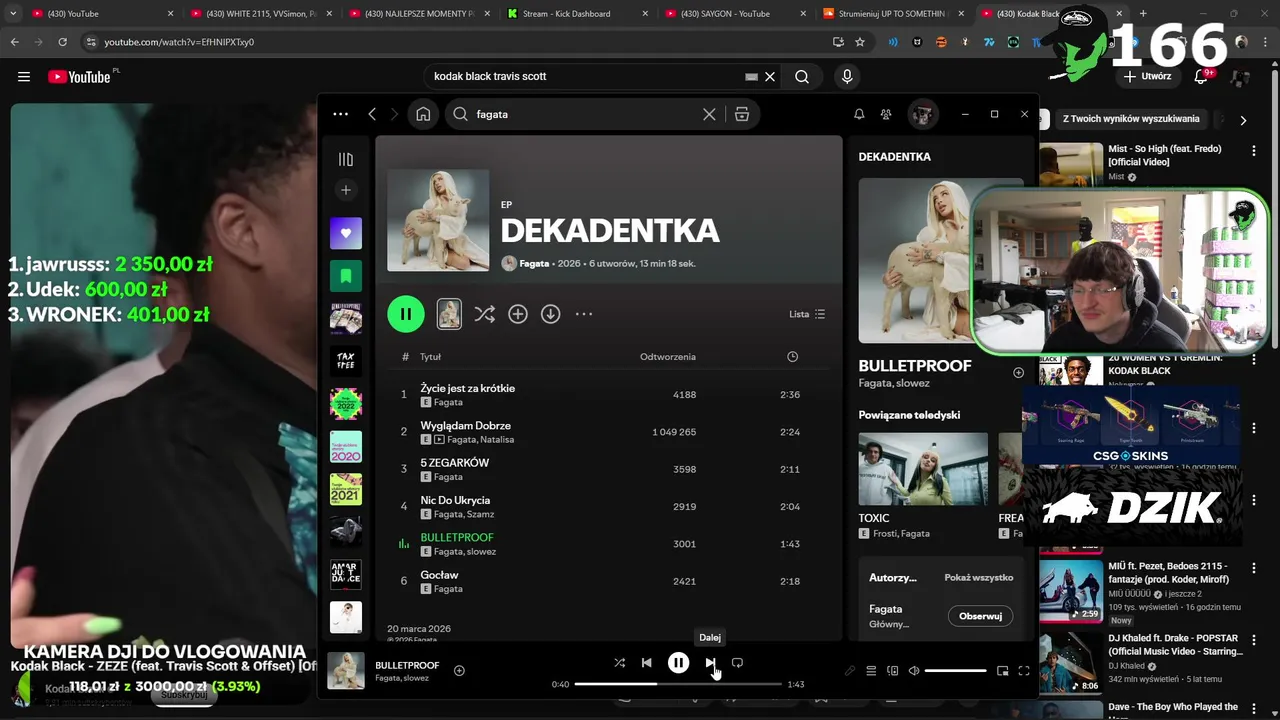Enter Spotify full screen mode
Image resolution: width=1280 pixels, height=720 pixels.
coord(1024,671)
